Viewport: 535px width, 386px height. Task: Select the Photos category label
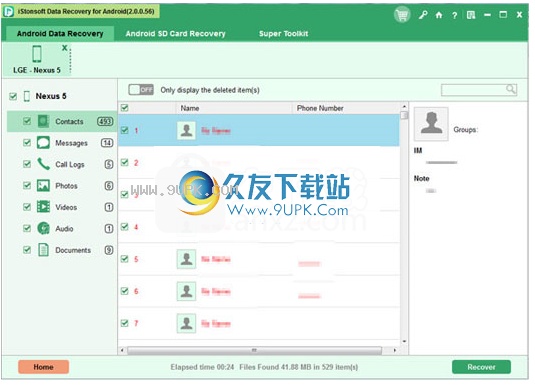click(x=66, y=186)
